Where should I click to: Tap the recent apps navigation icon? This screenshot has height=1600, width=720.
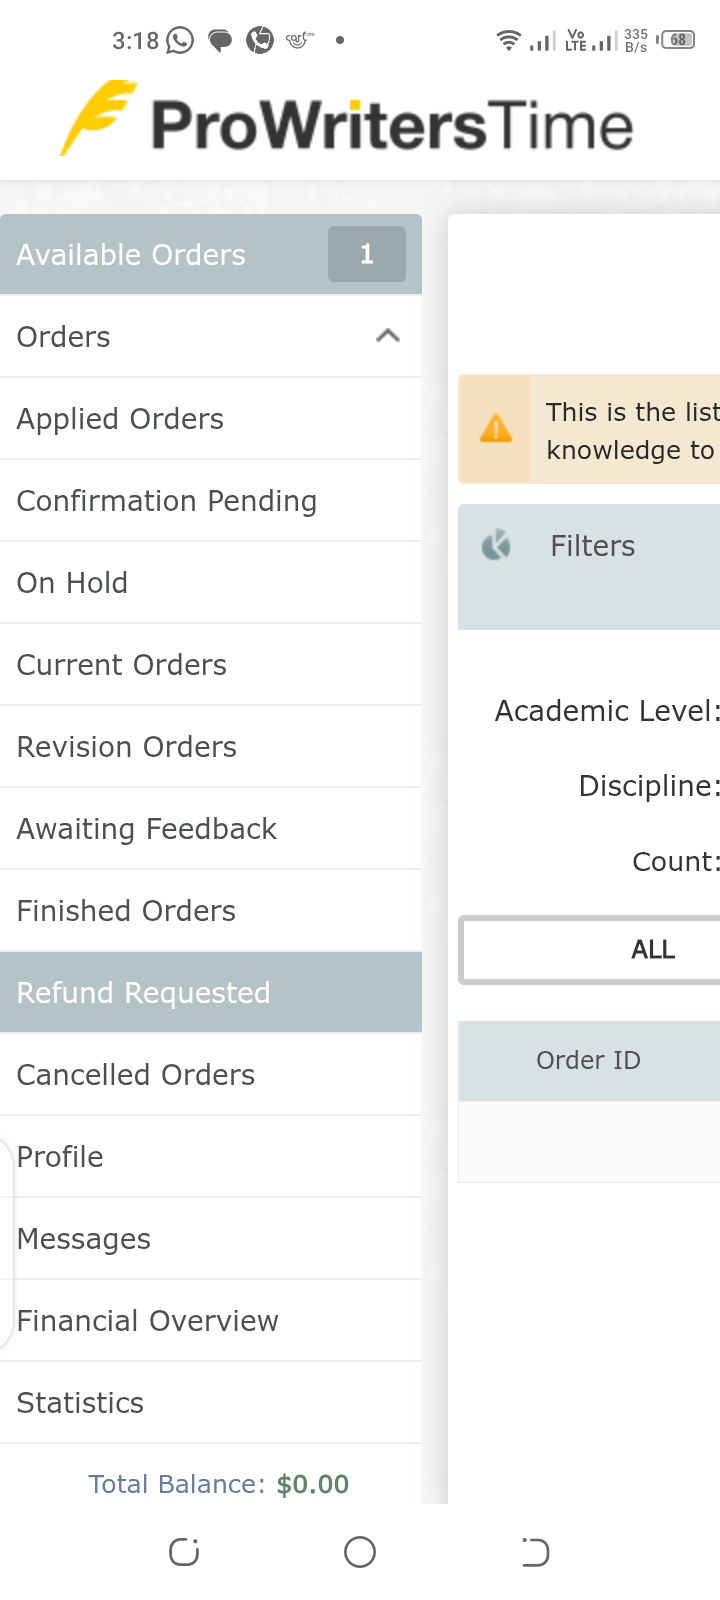(184, 1552)
